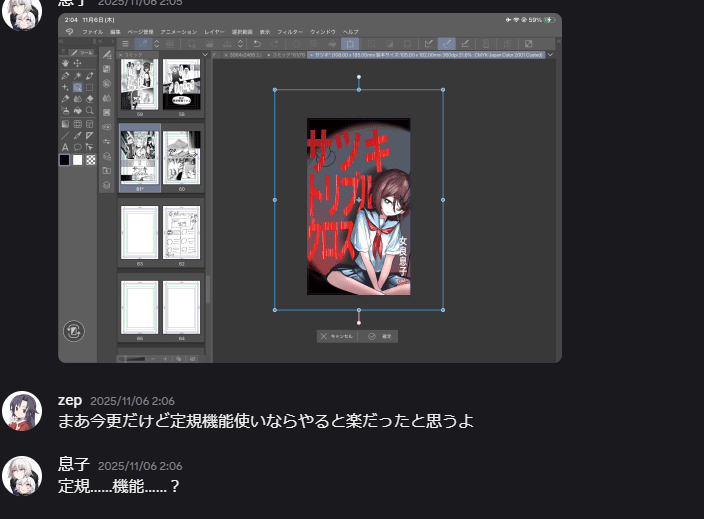Click the zep username in chat

pos(70,400)
